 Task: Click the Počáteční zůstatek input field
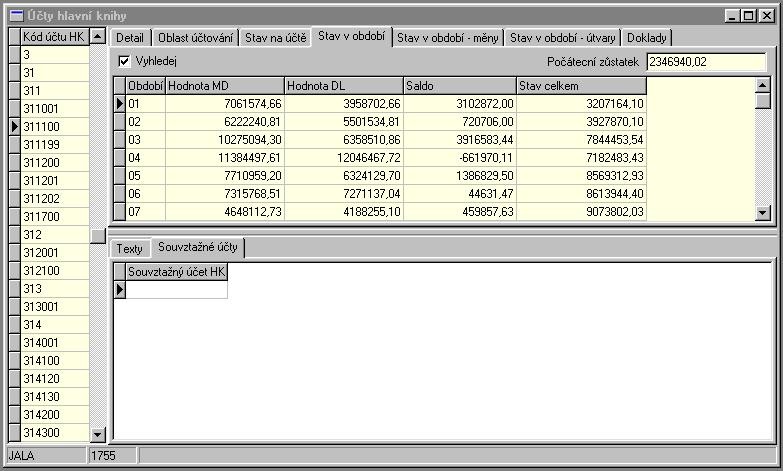point(705,62)
